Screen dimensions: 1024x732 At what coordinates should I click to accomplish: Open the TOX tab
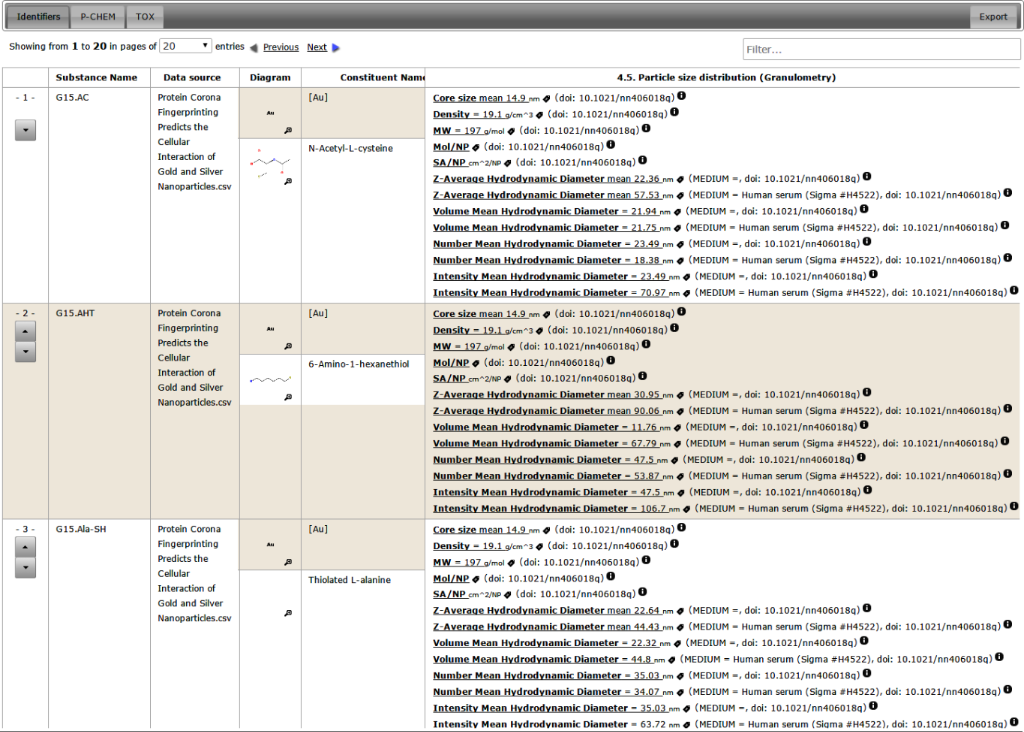(145, 17)
